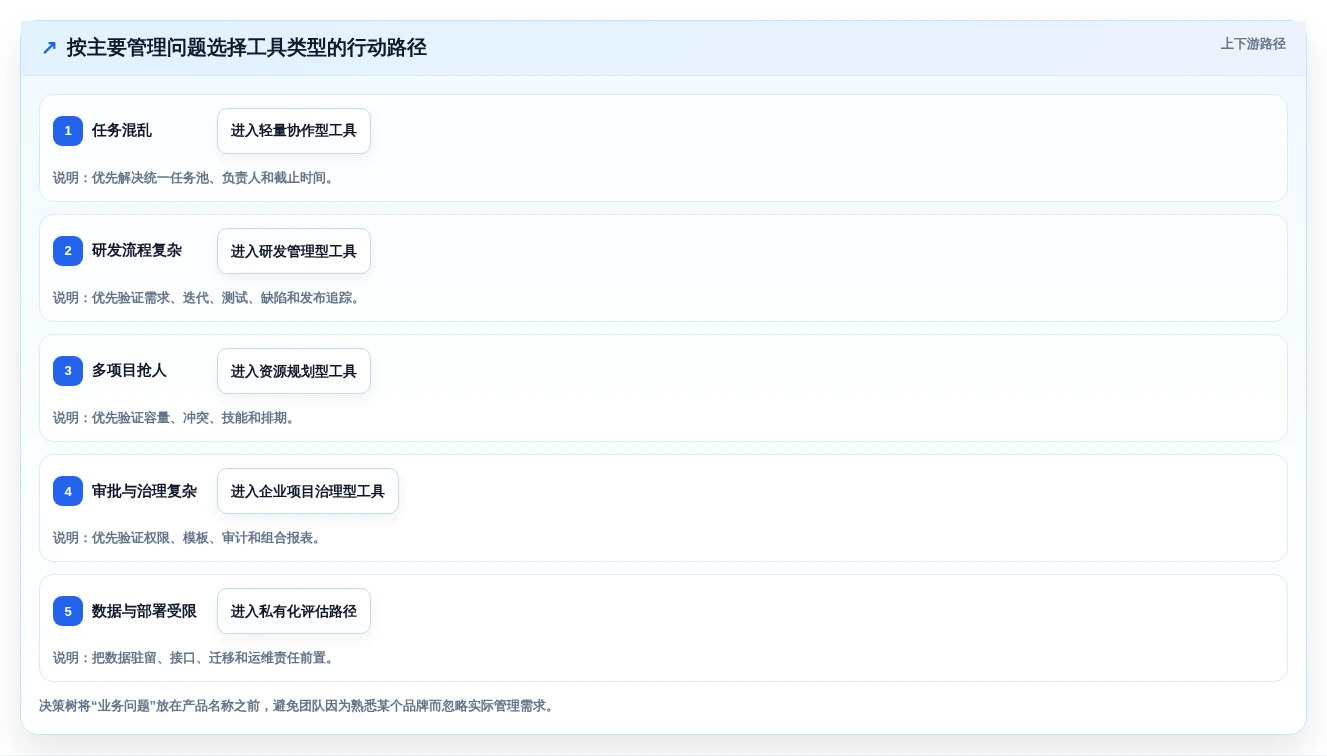Viewport: 1327px width, 756px height.
Task: Select the 多项目抢人 heading
Action: (129, 370)
